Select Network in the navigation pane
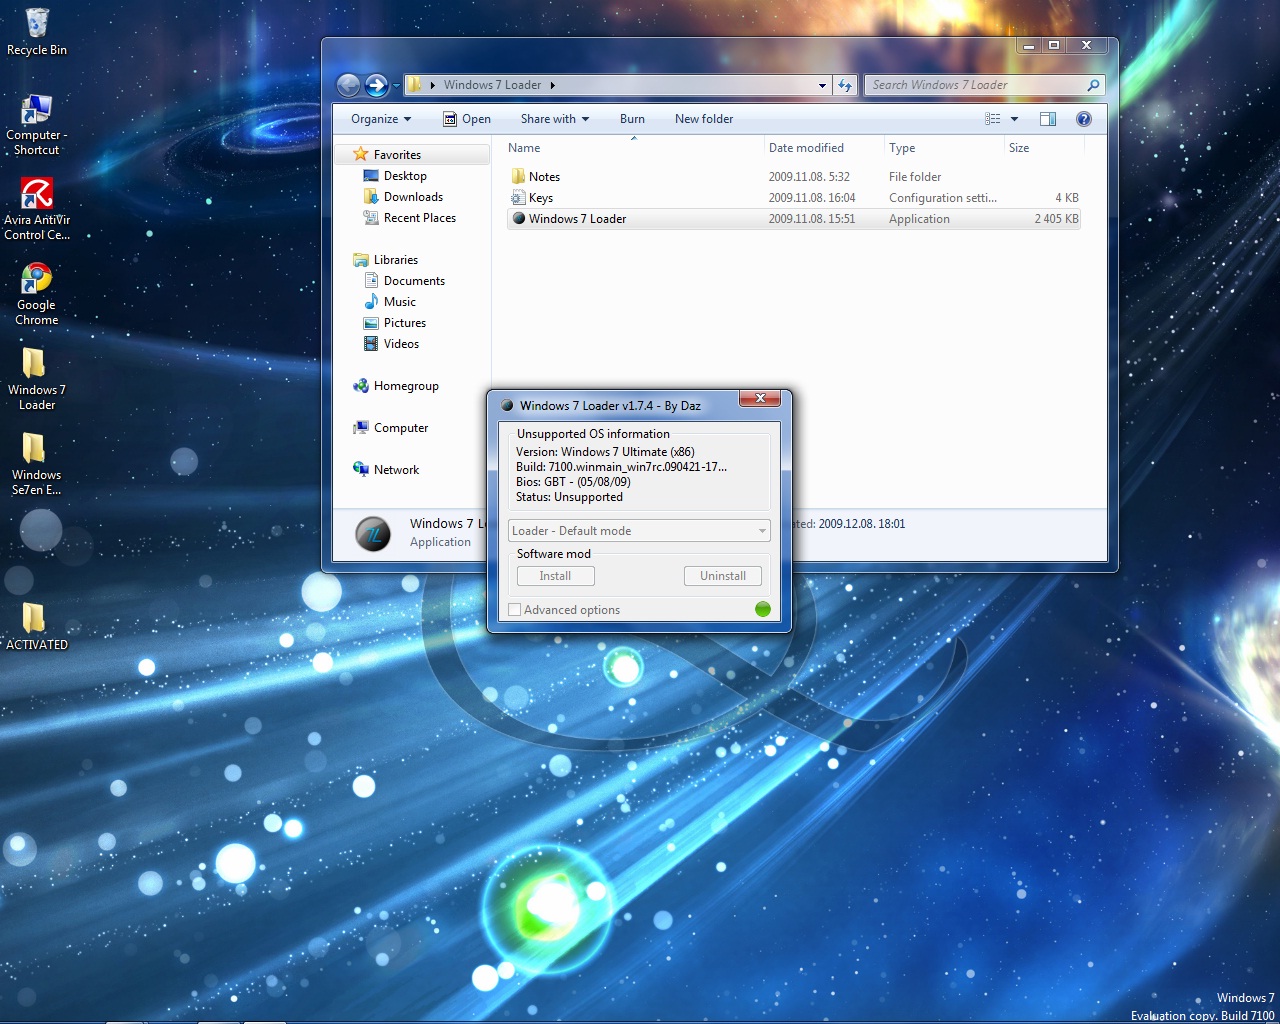The width and height of the screenshot is (1280, 1024). [396, 470]
